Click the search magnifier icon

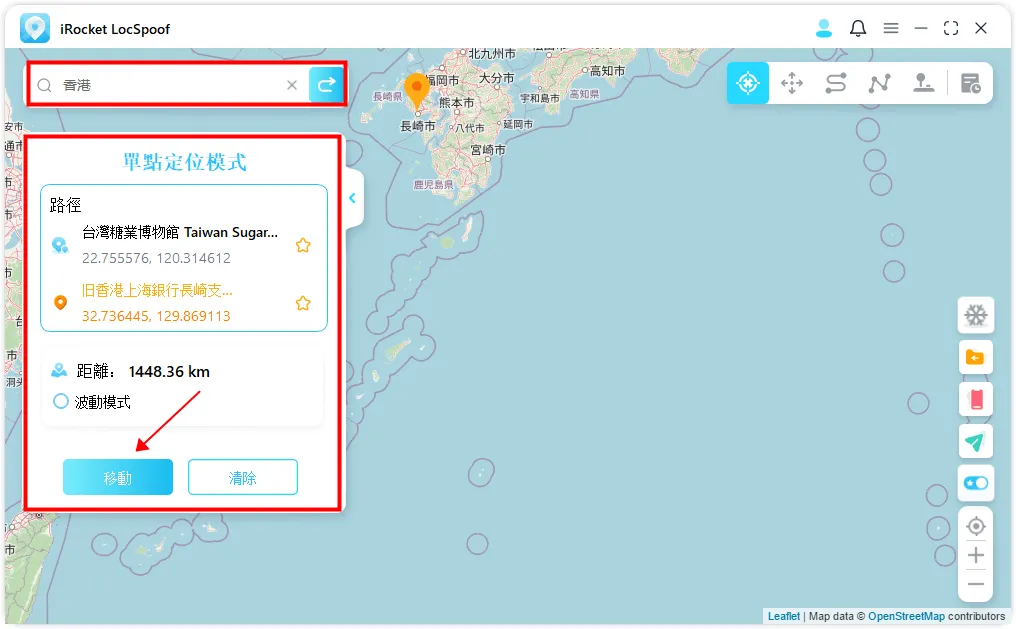(44, 85)
